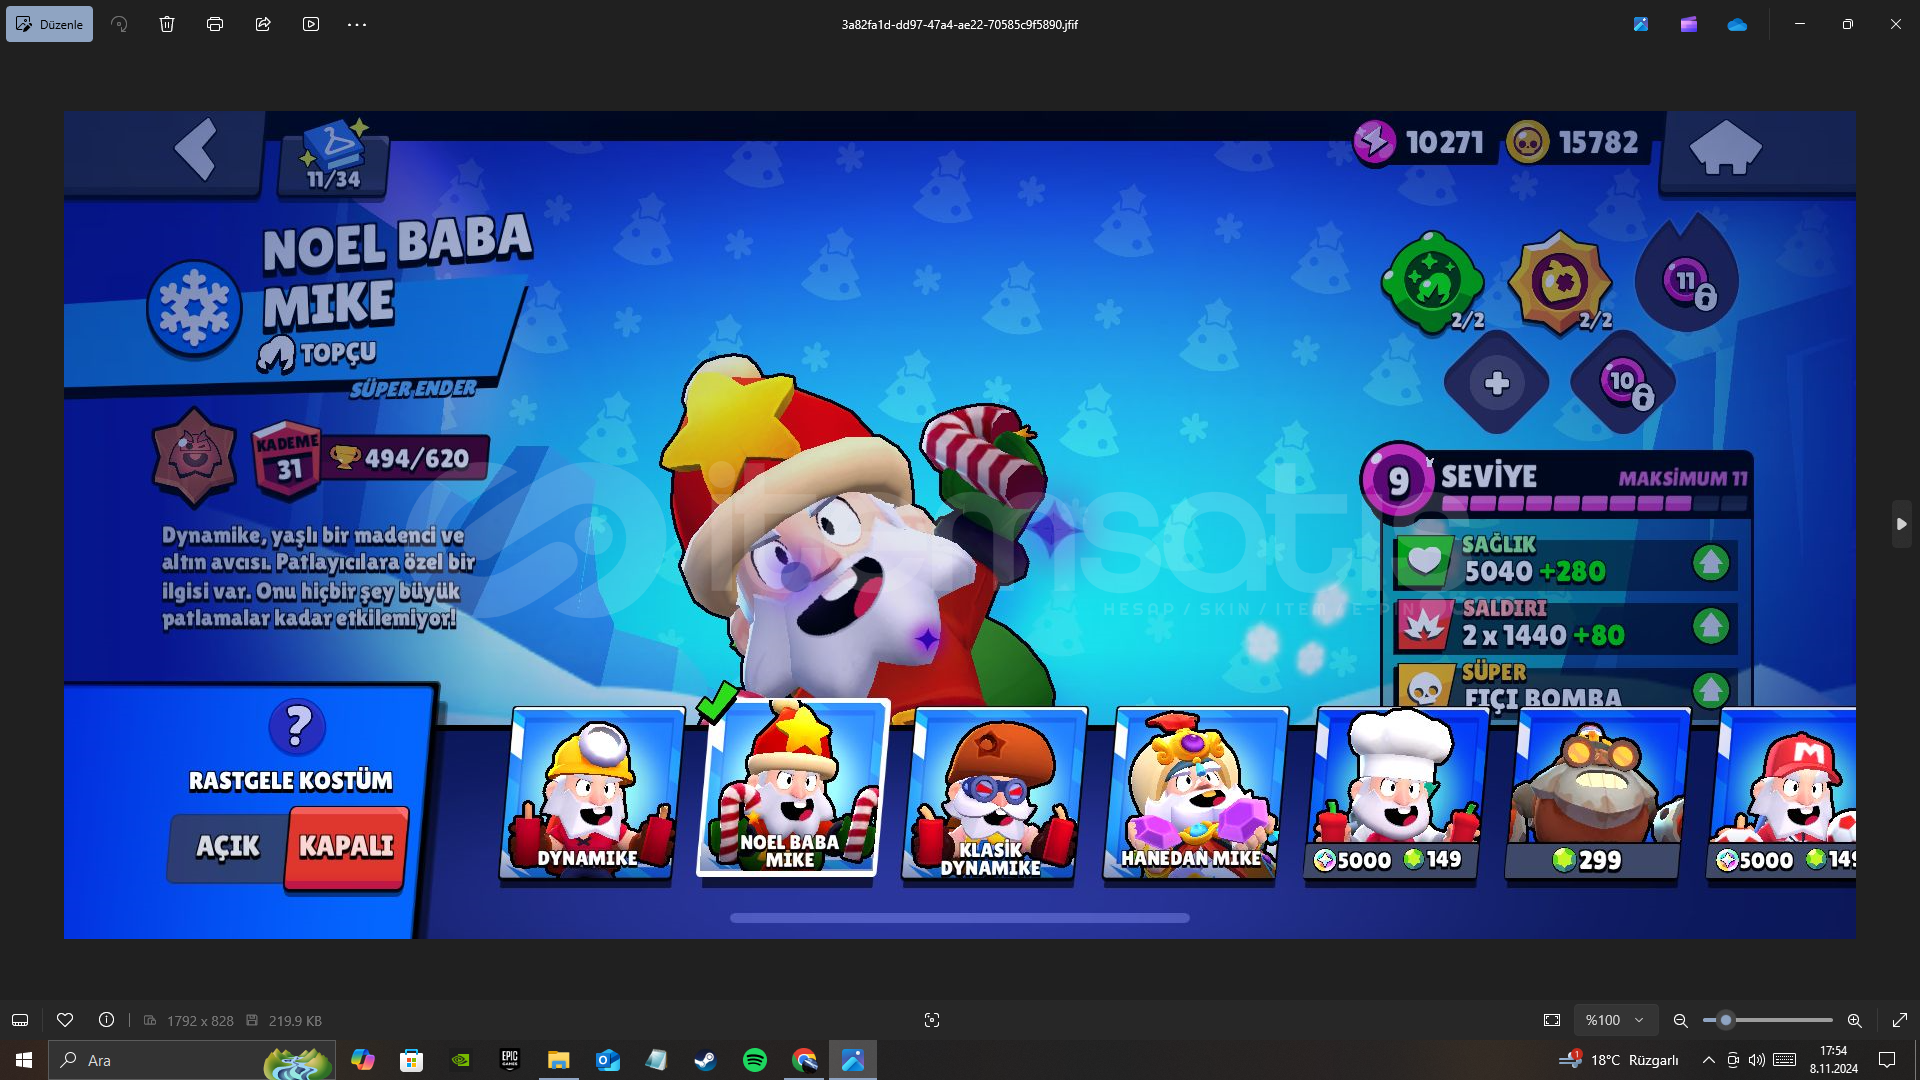Click SÜPER FIÇI BOMBA green arrow
Image resolution: width=1920 pixels, height=1080 pixels.
coord(1711,689)
